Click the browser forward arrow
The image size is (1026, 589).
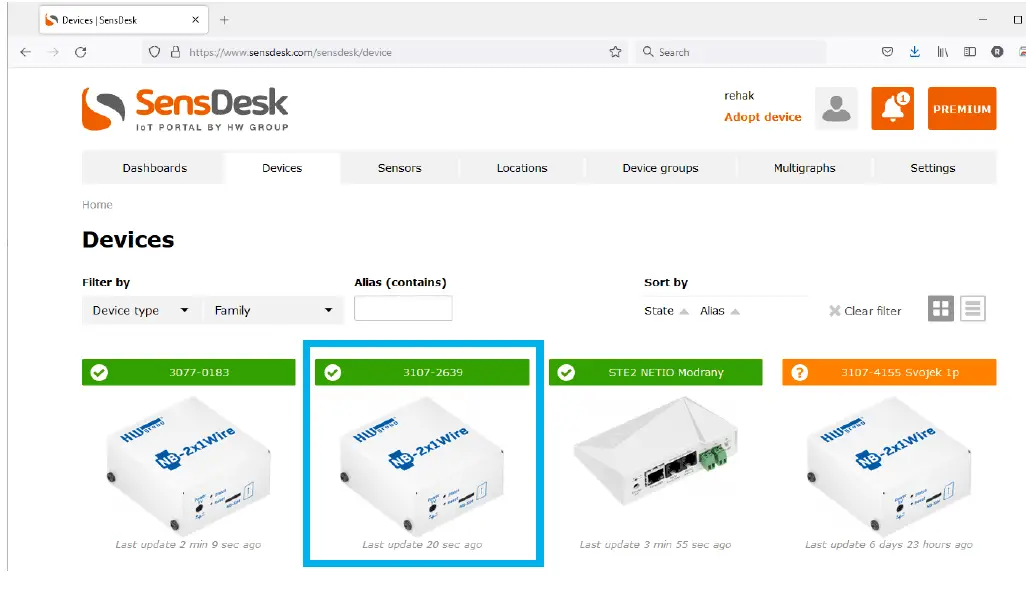click(54, 52)
